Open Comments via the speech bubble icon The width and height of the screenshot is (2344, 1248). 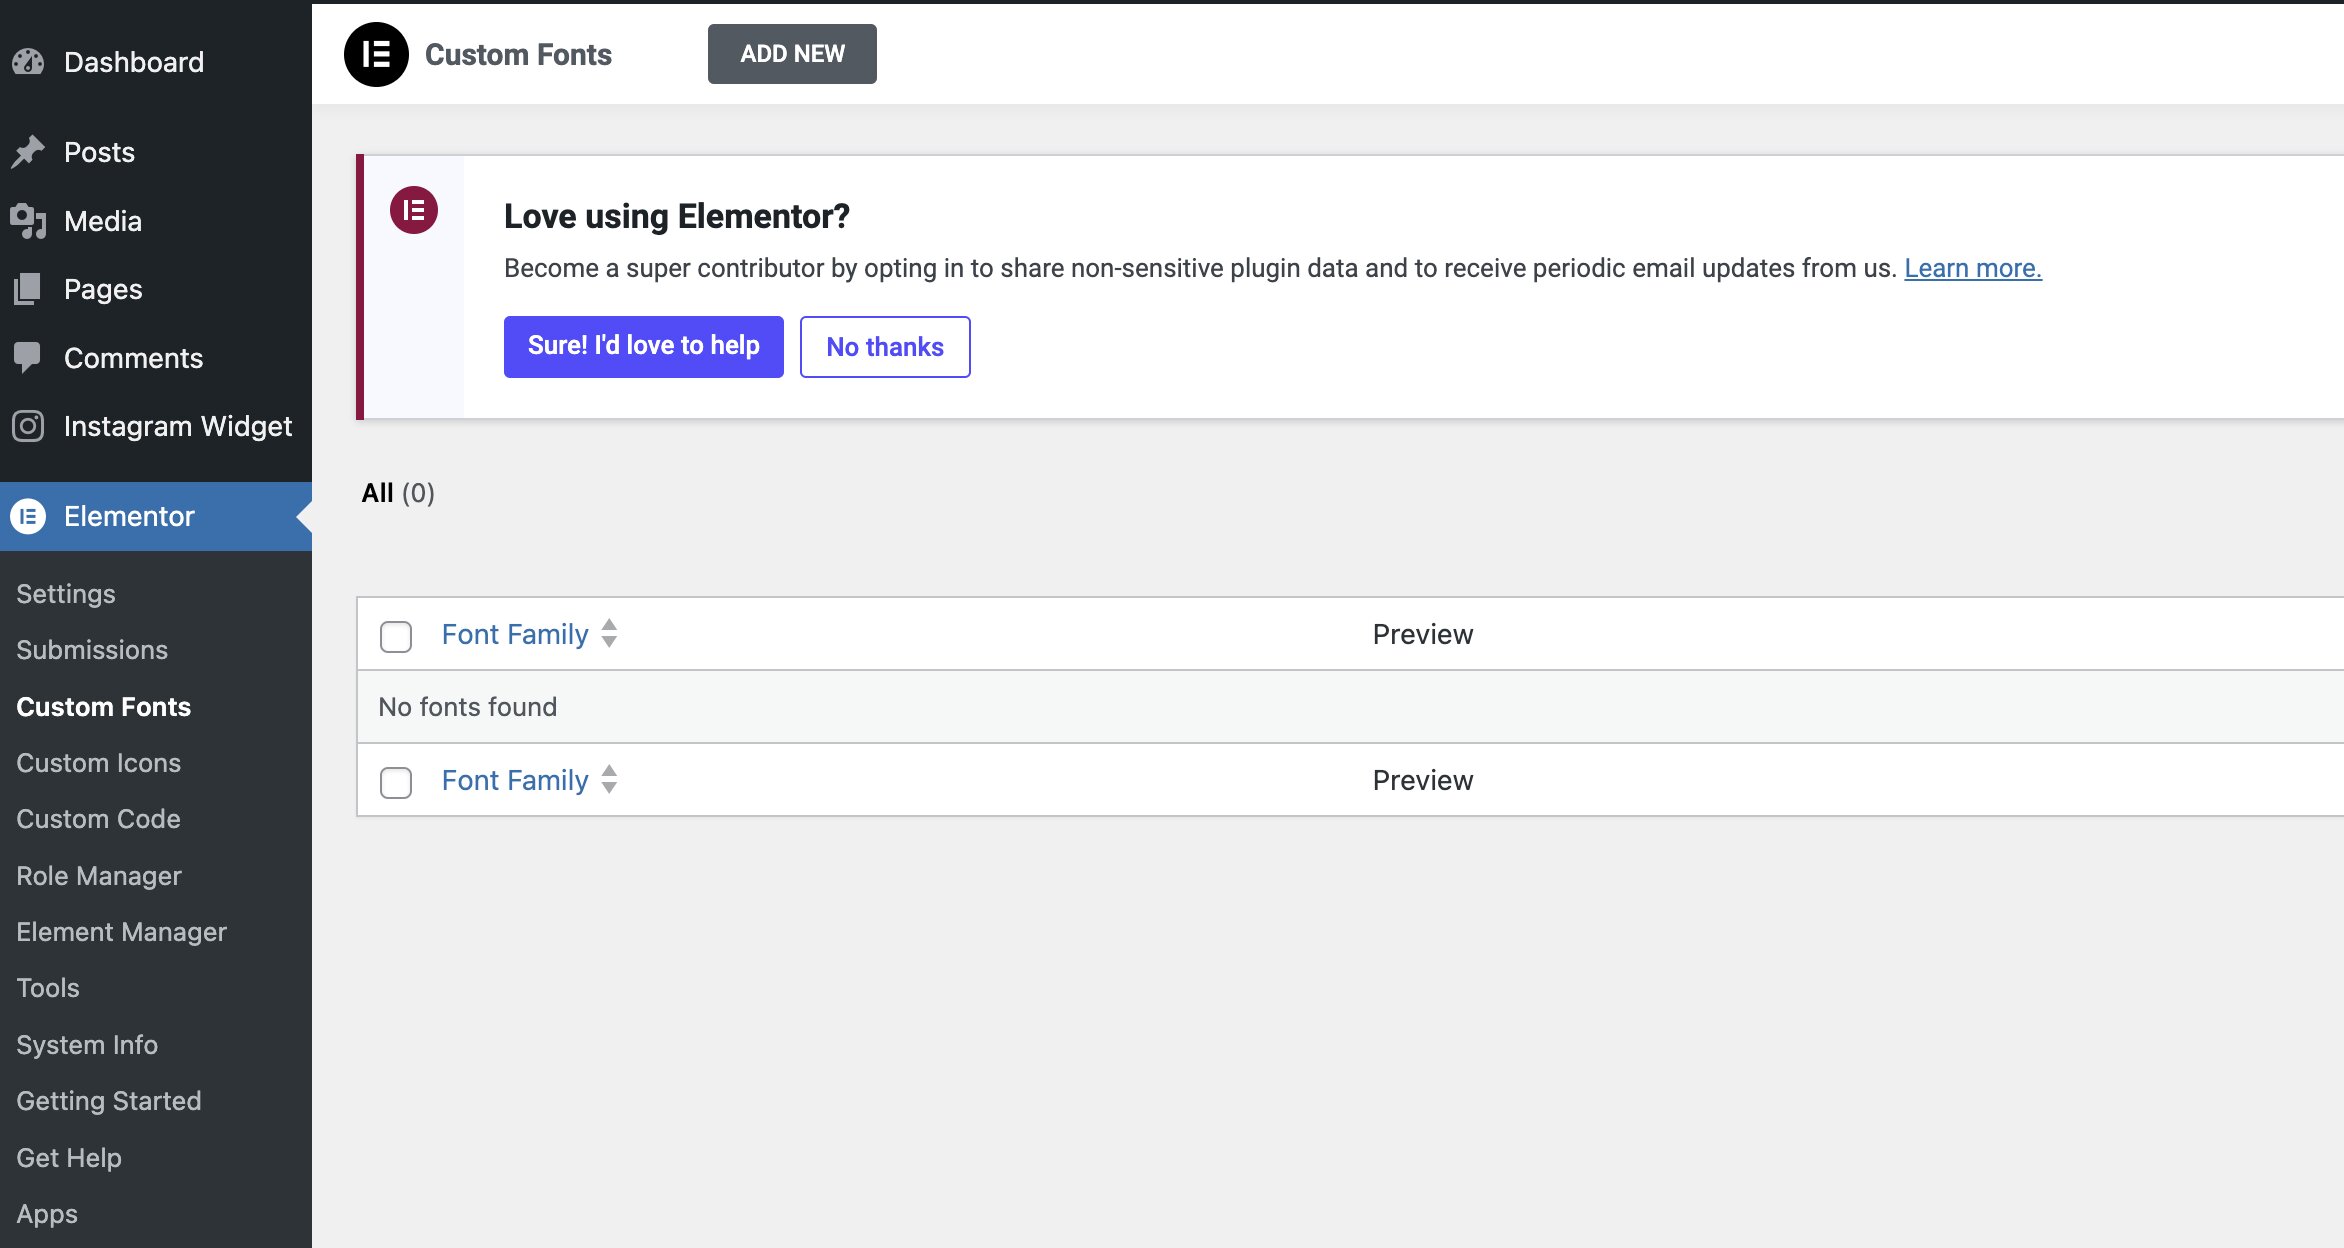(x=29, y=357)
